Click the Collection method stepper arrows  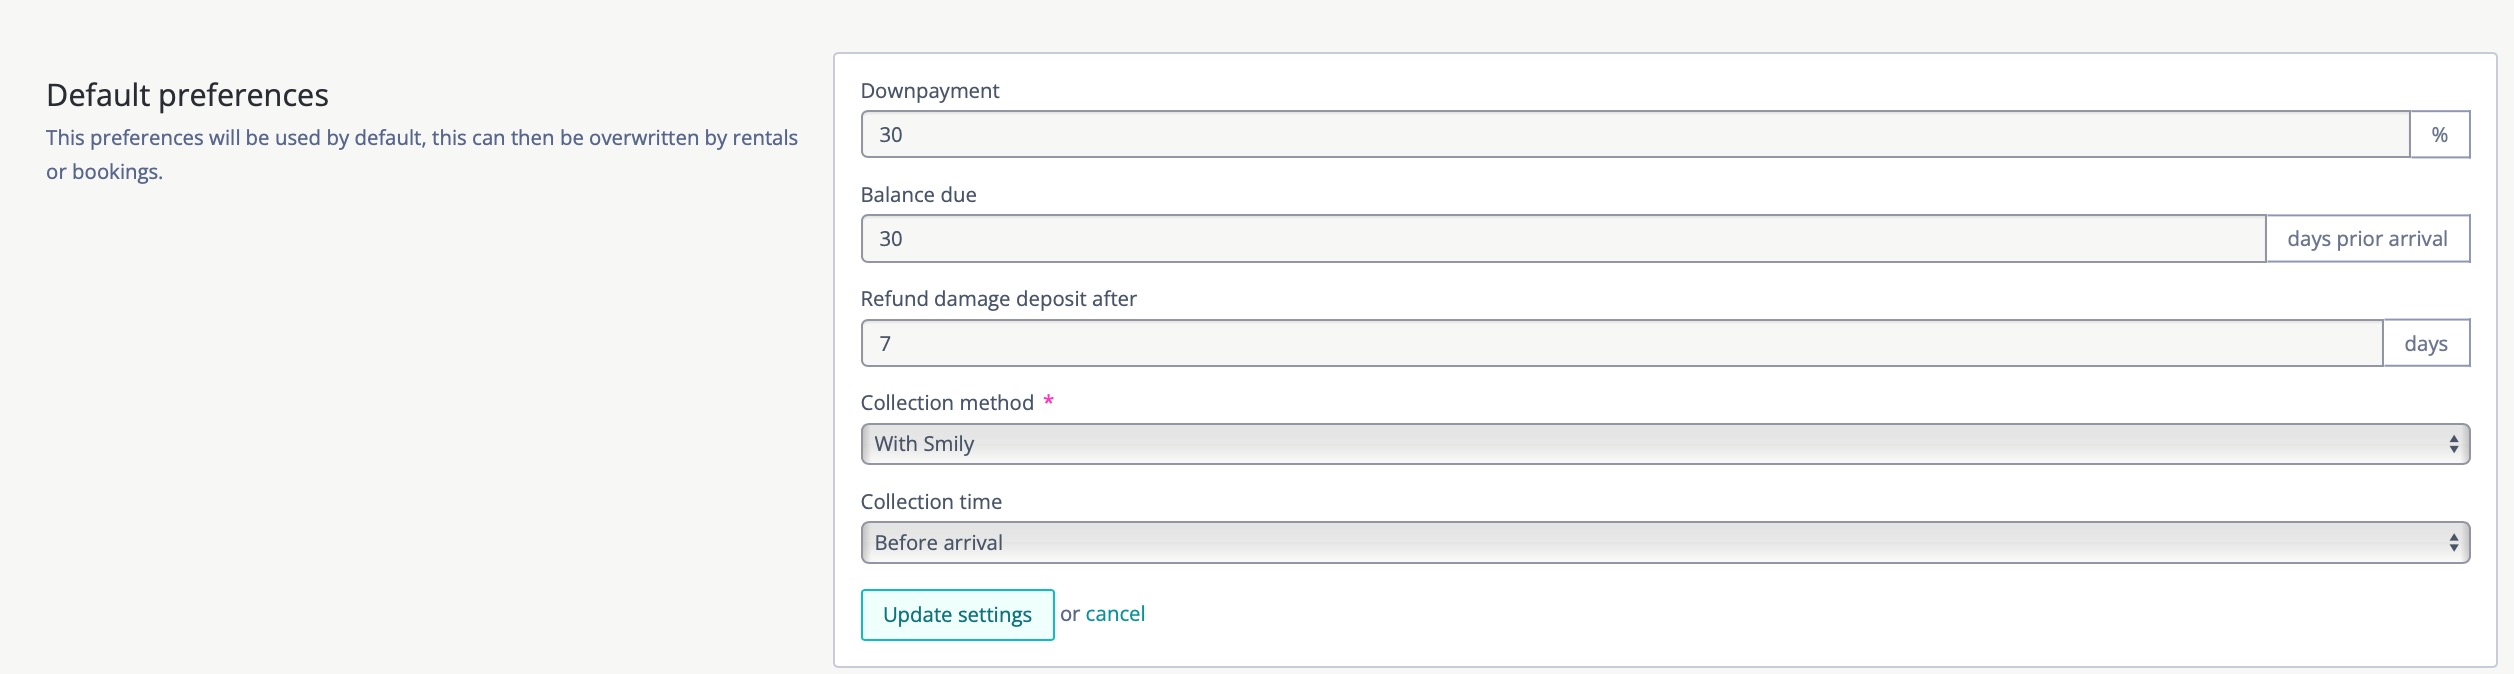[2453, 444]
